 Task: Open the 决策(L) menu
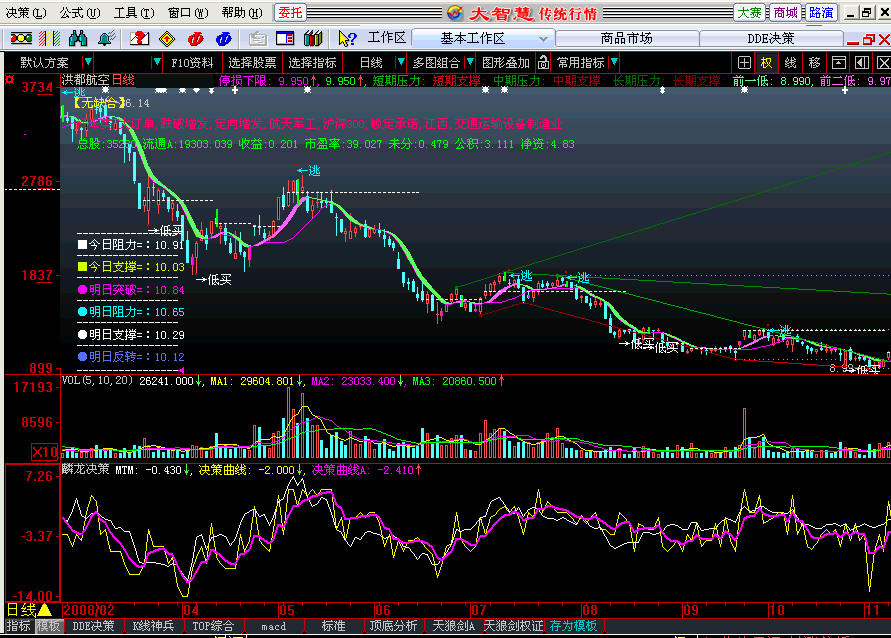(26, 12)
